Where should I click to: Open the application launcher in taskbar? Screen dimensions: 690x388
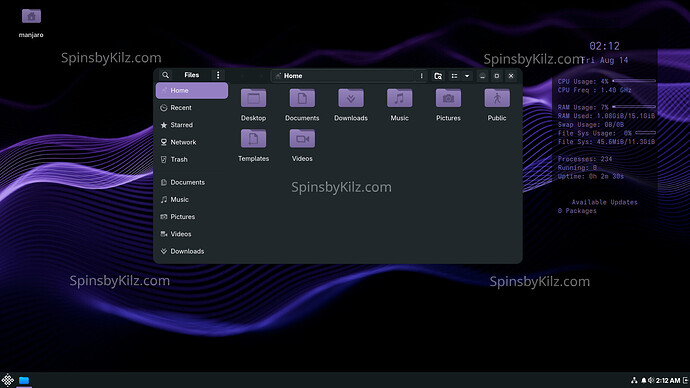tap(7, 380)
